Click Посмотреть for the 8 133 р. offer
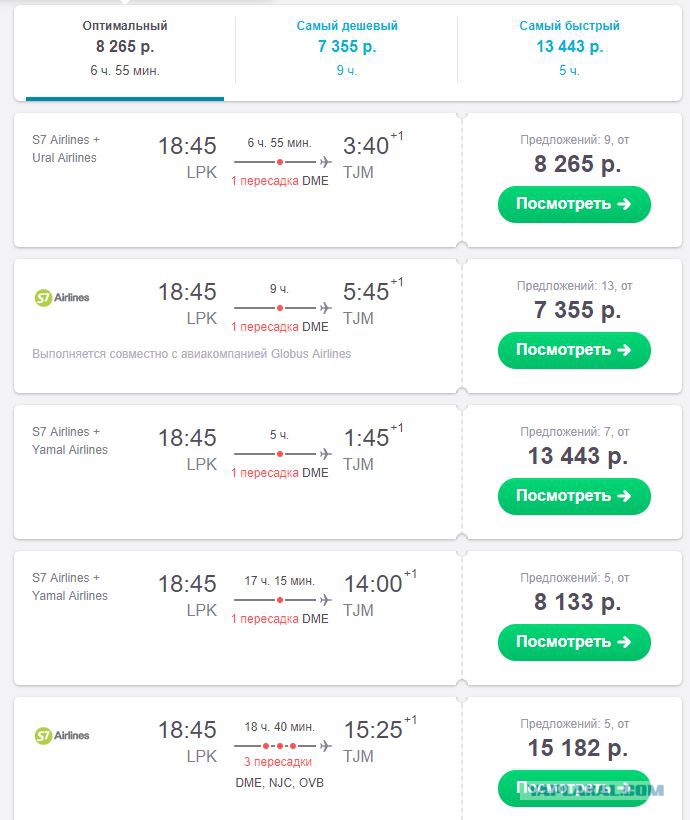Viewport: 690px width, 820px height. click(574, 642)
